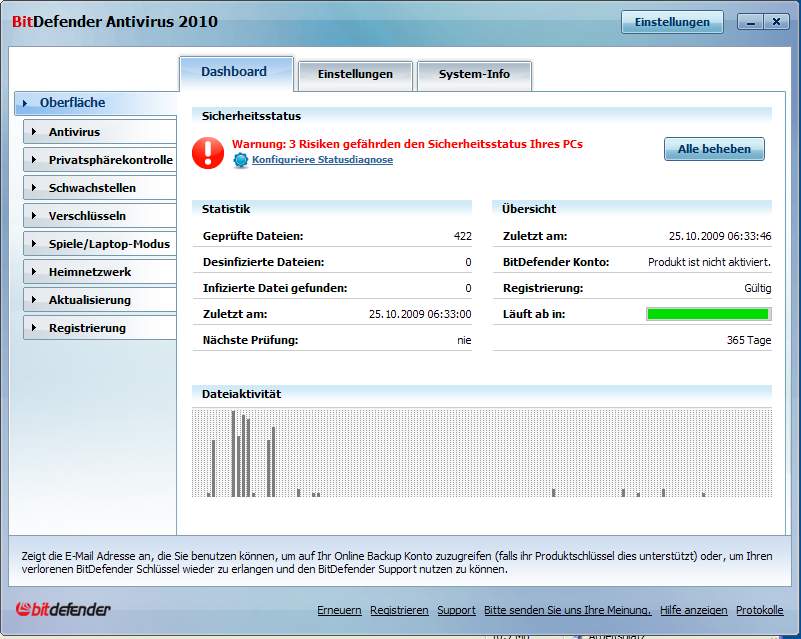Close the BitDefender window
The width and height of the screenshot is (801, 639).
776,22
